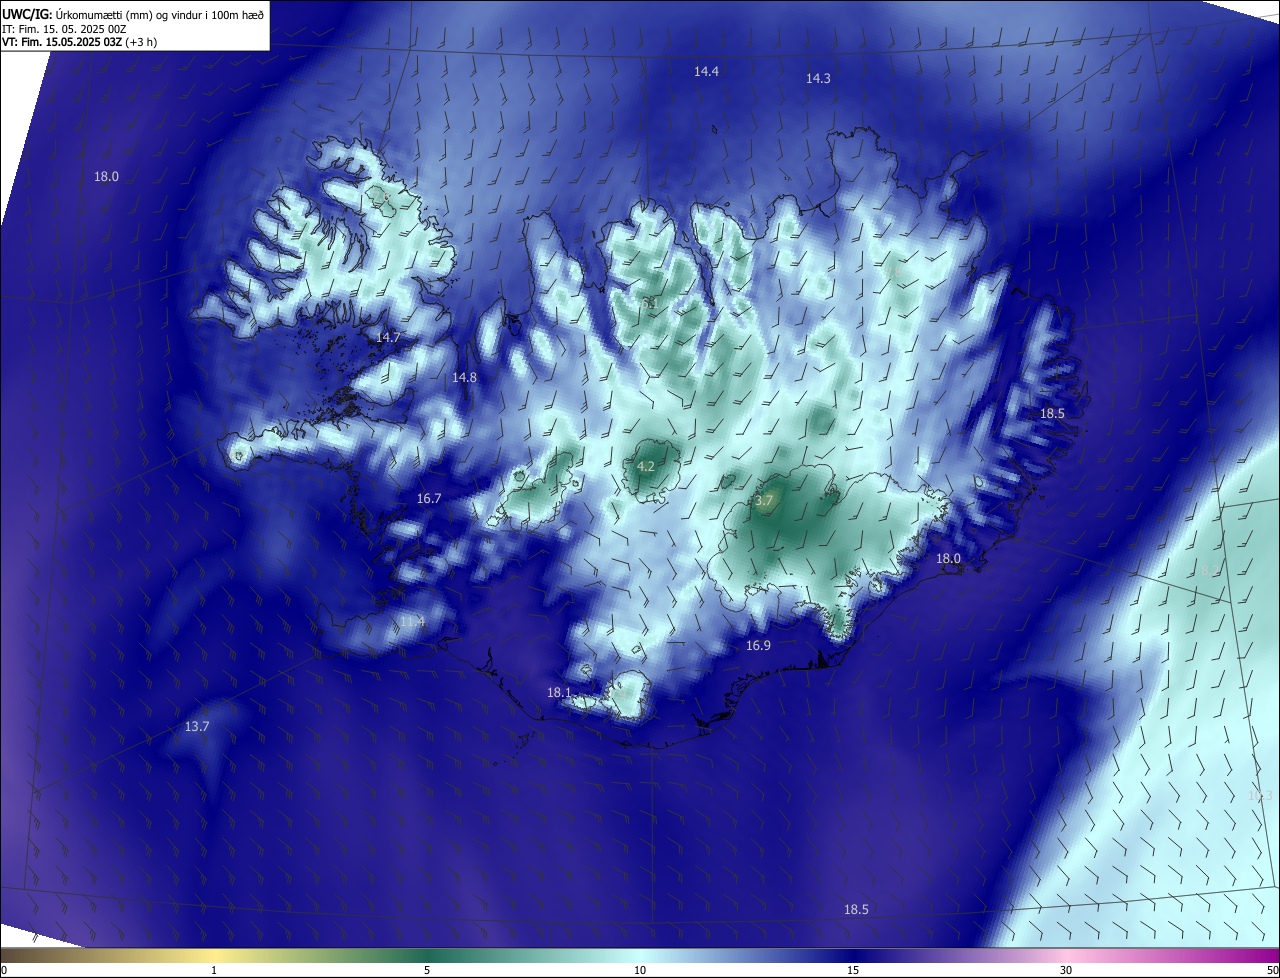Click the 0 tick on the color scale
The image size is (1280, 978).
4,970
